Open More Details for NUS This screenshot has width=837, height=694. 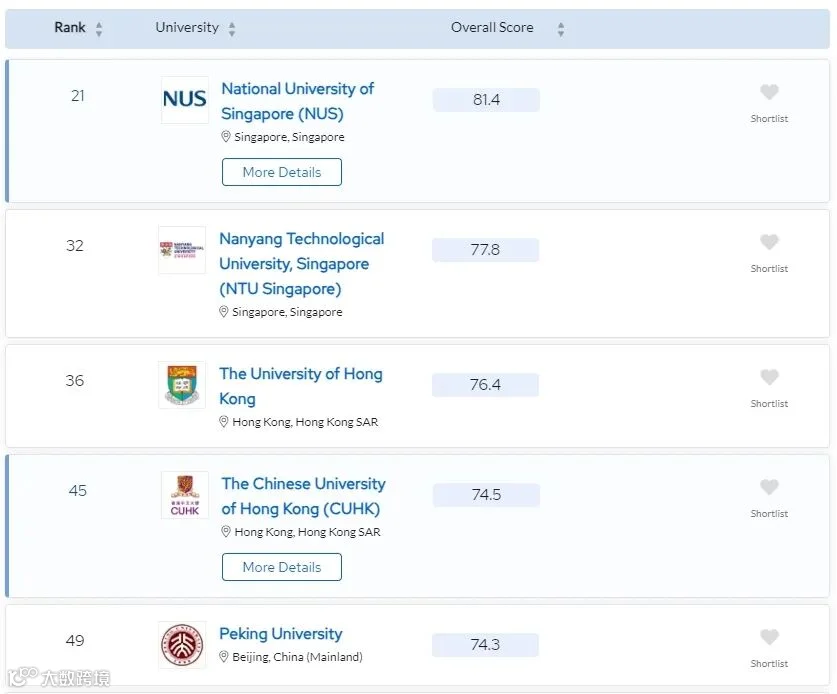coord(282,172)
